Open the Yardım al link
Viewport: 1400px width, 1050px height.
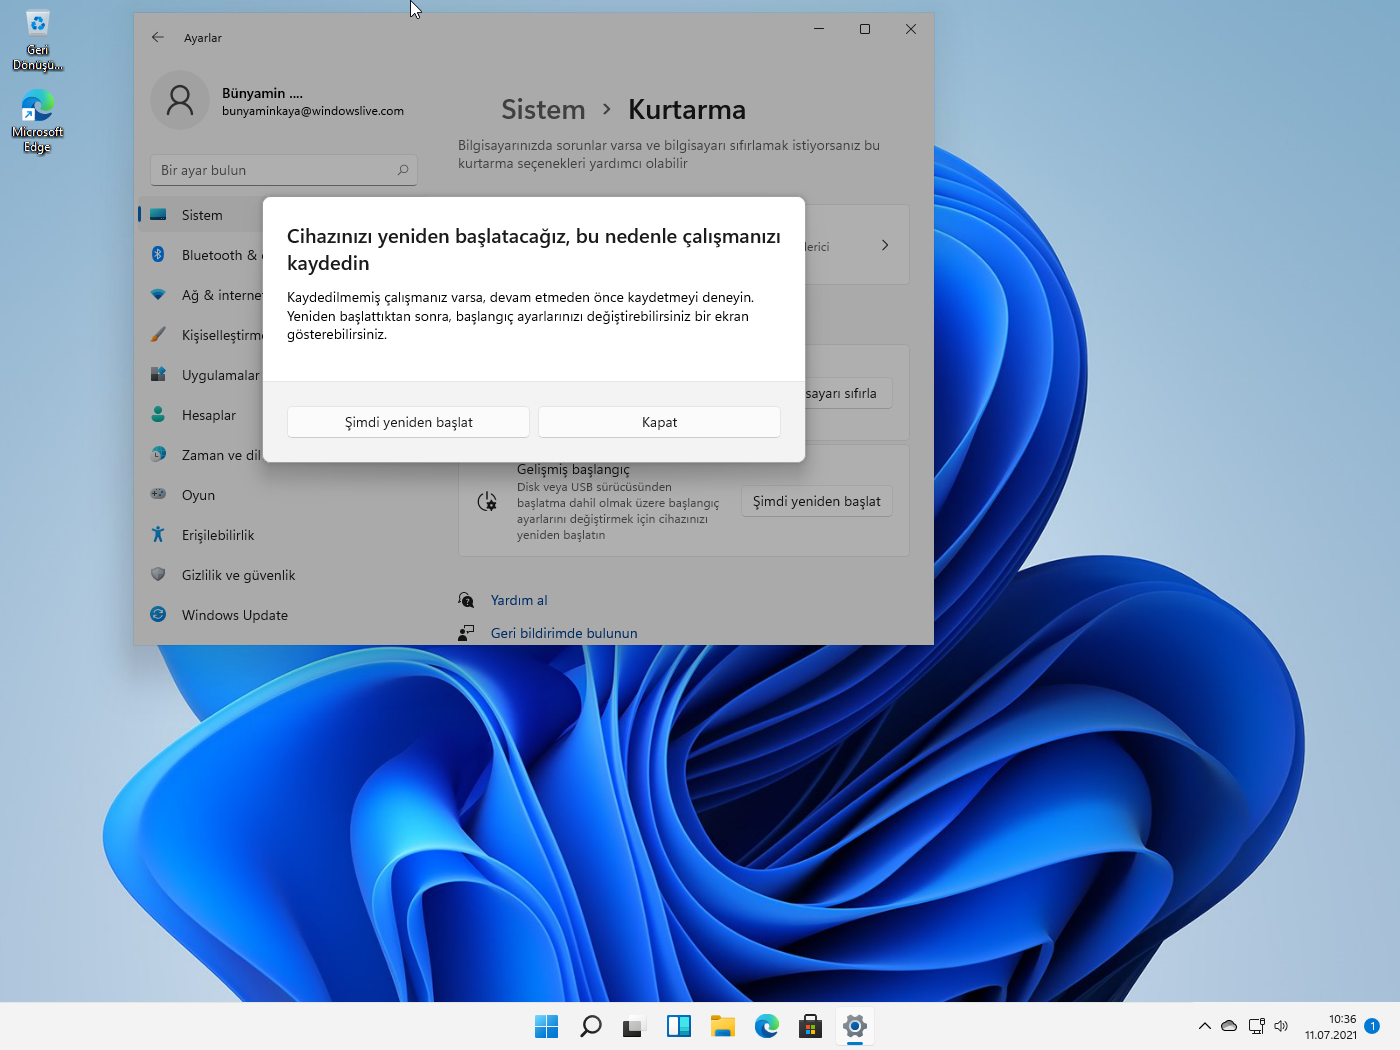519,600
